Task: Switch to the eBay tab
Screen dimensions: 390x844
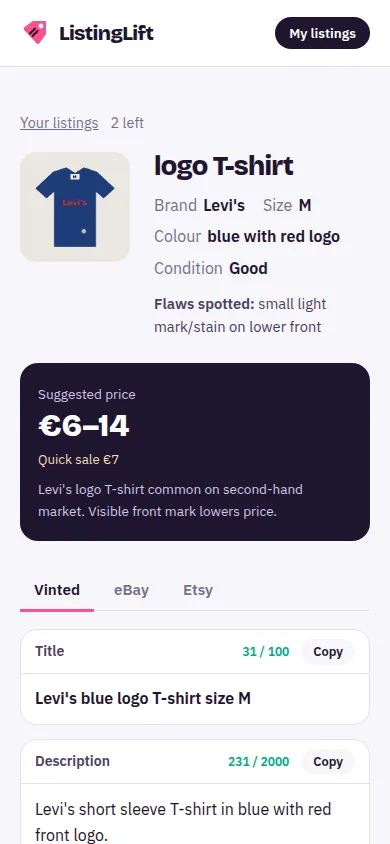Action: [x=131, y=590]
